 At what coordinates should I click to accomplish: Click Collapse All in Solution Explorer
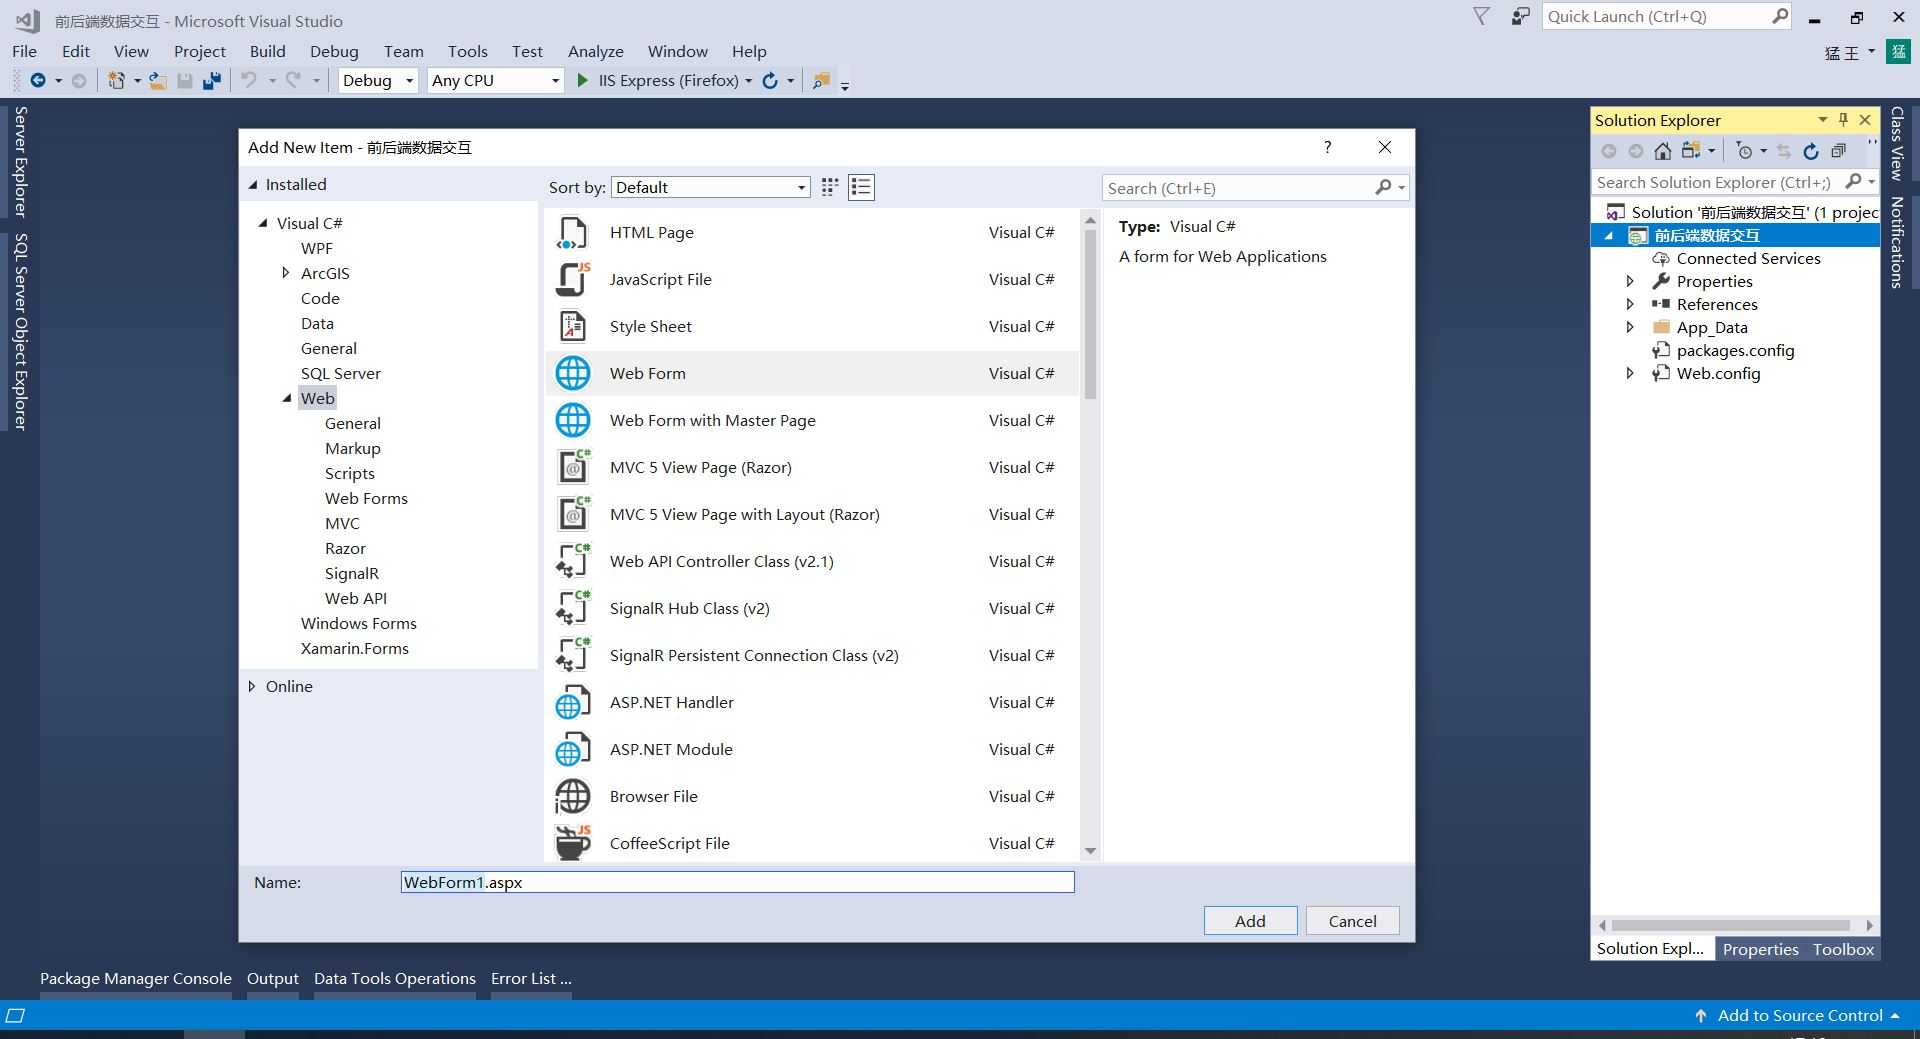point(1838,151)
